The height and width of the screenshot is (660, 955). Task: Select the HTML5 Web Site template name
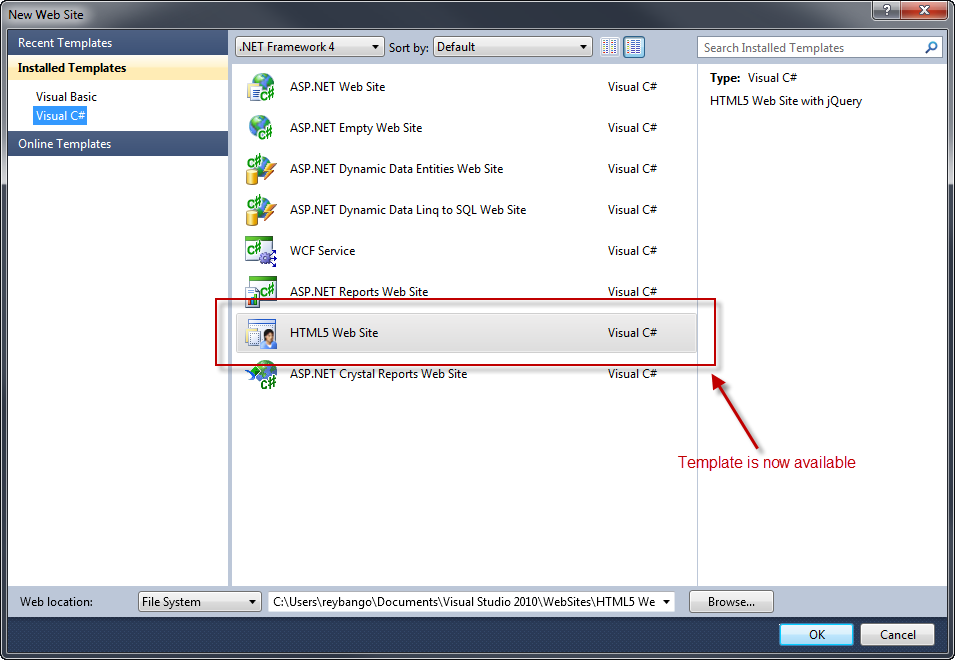(x=334, y=333)
